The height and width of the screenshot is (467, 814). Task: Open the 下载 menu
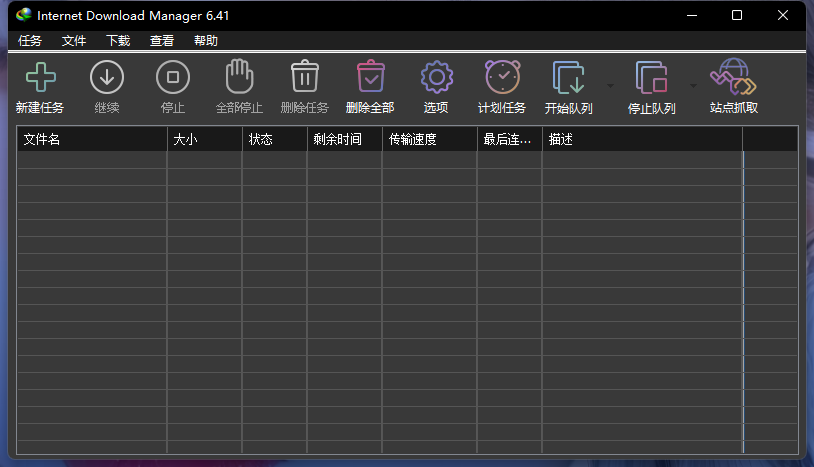(118, 40)
